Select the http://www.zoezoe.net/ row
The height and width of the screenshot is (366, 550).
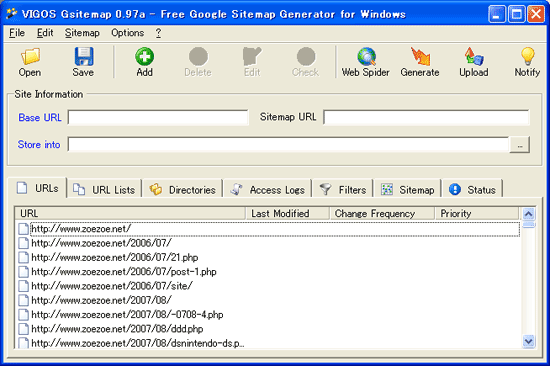(269, 229)
